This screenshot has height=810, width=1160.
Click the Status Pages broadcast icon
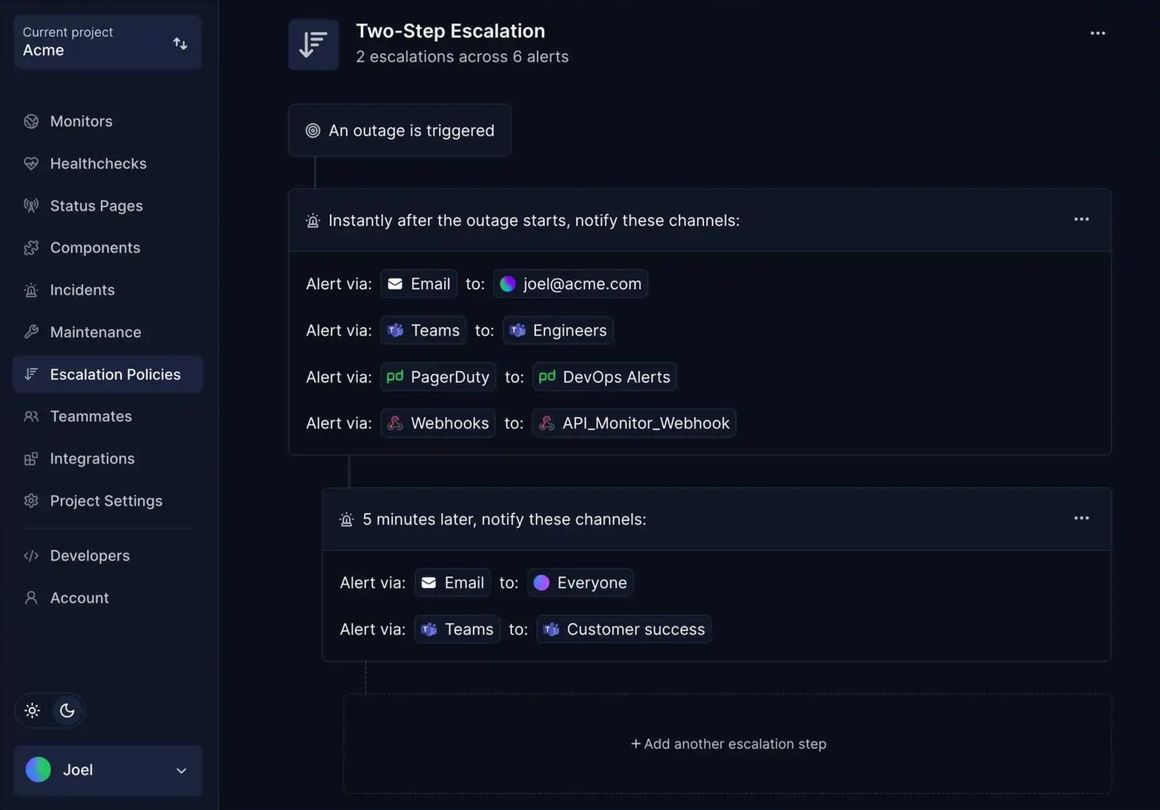[31, 206]
